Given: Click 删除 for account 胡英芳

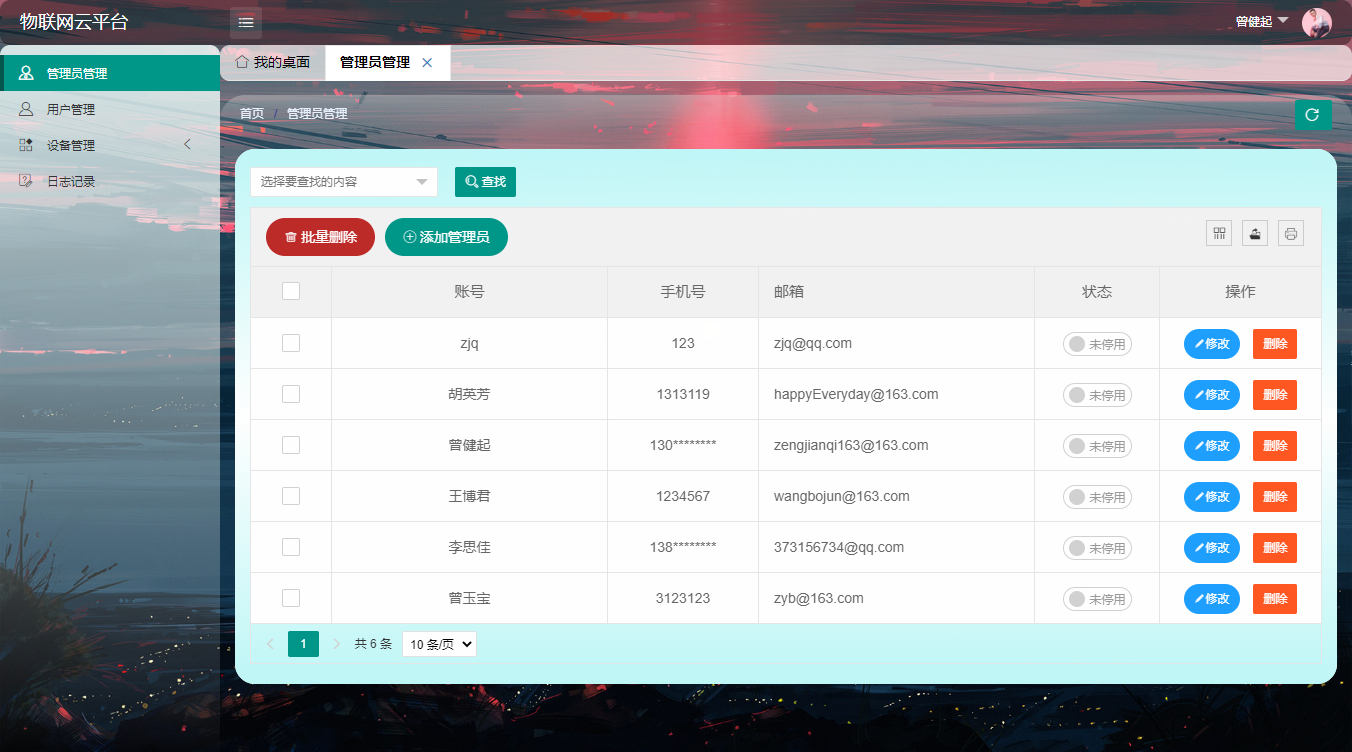Looking at the screenshot, I should (1275, 395).
